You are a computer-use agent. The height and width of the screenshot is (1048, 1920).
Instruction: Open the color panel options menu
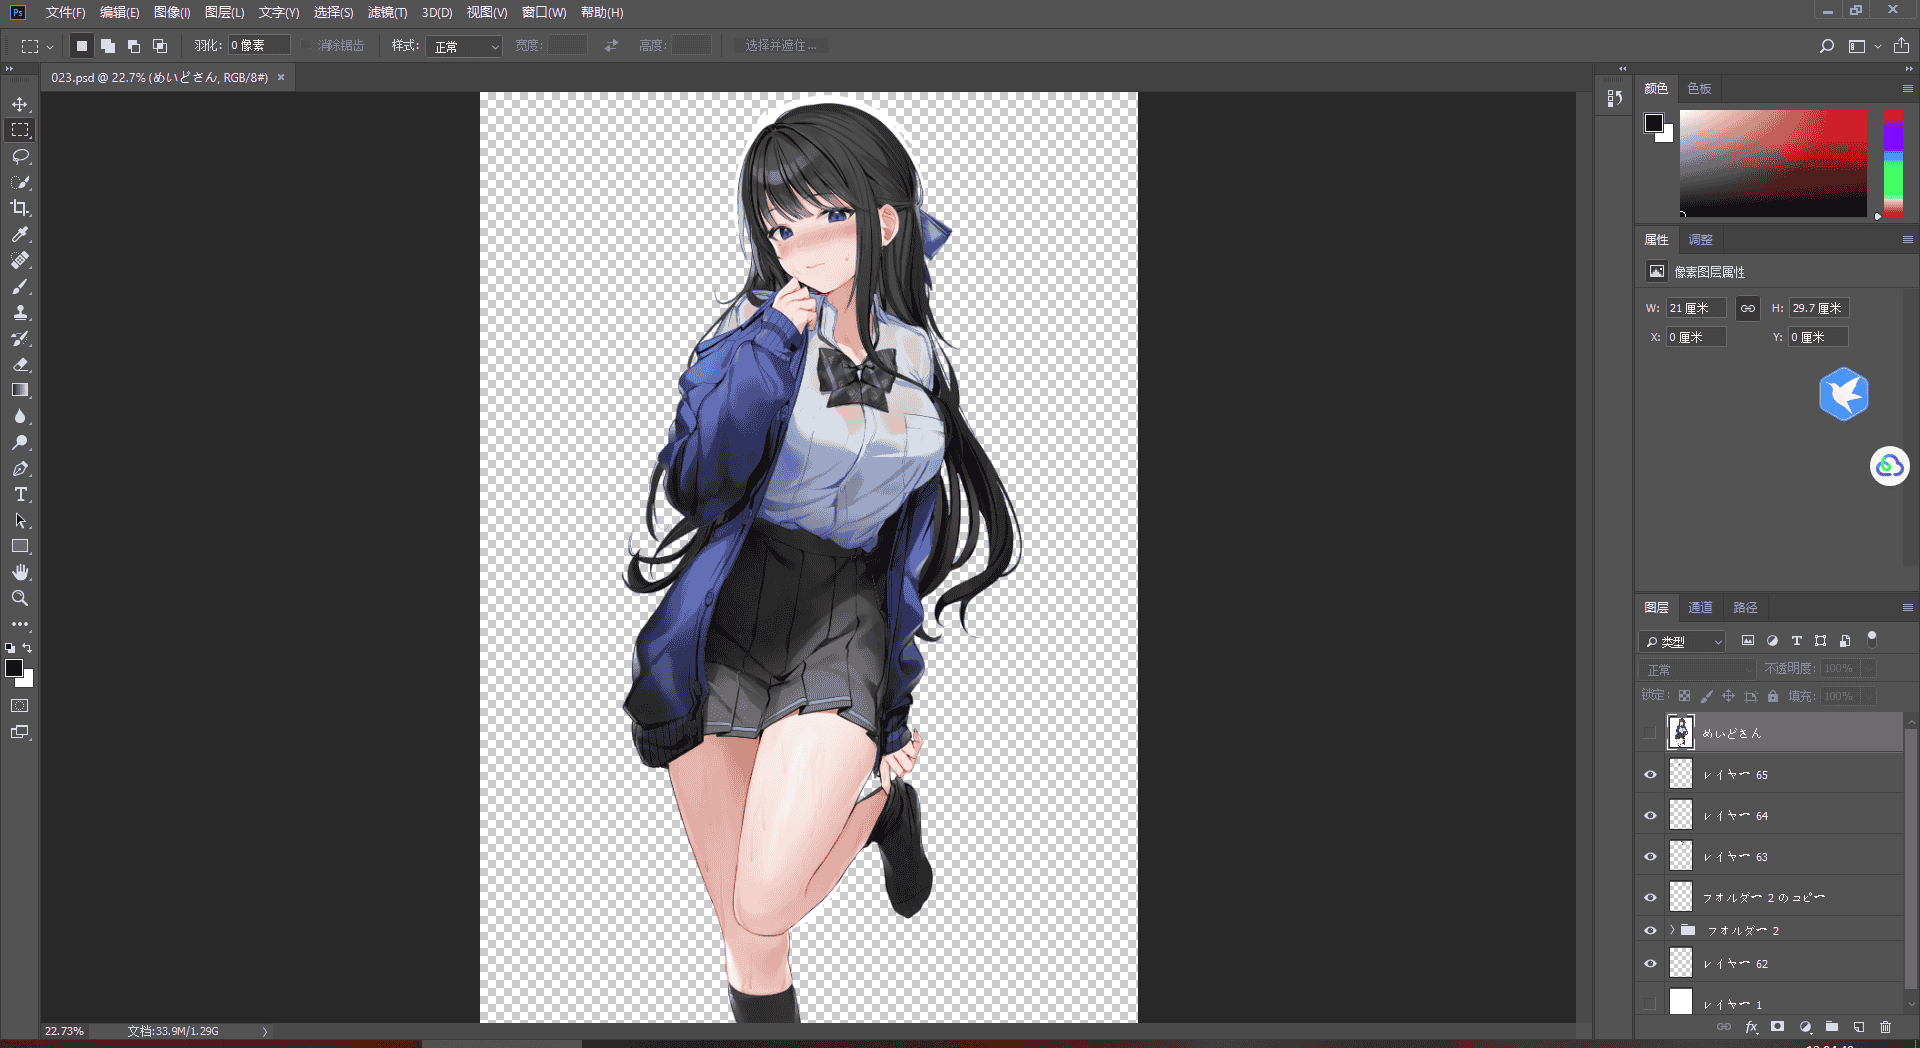click(1907, 89)
